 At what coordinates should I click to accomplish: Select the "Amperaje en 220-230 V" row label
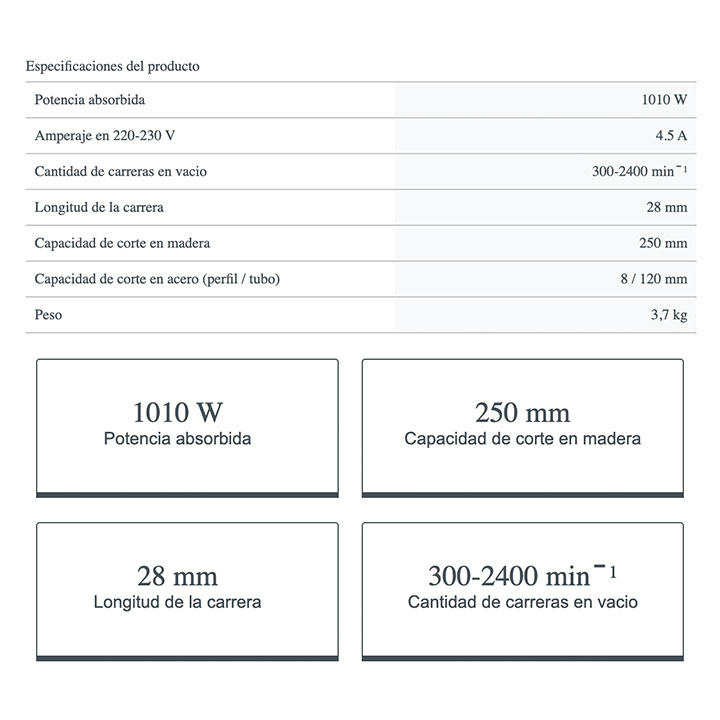pos(105,136)
